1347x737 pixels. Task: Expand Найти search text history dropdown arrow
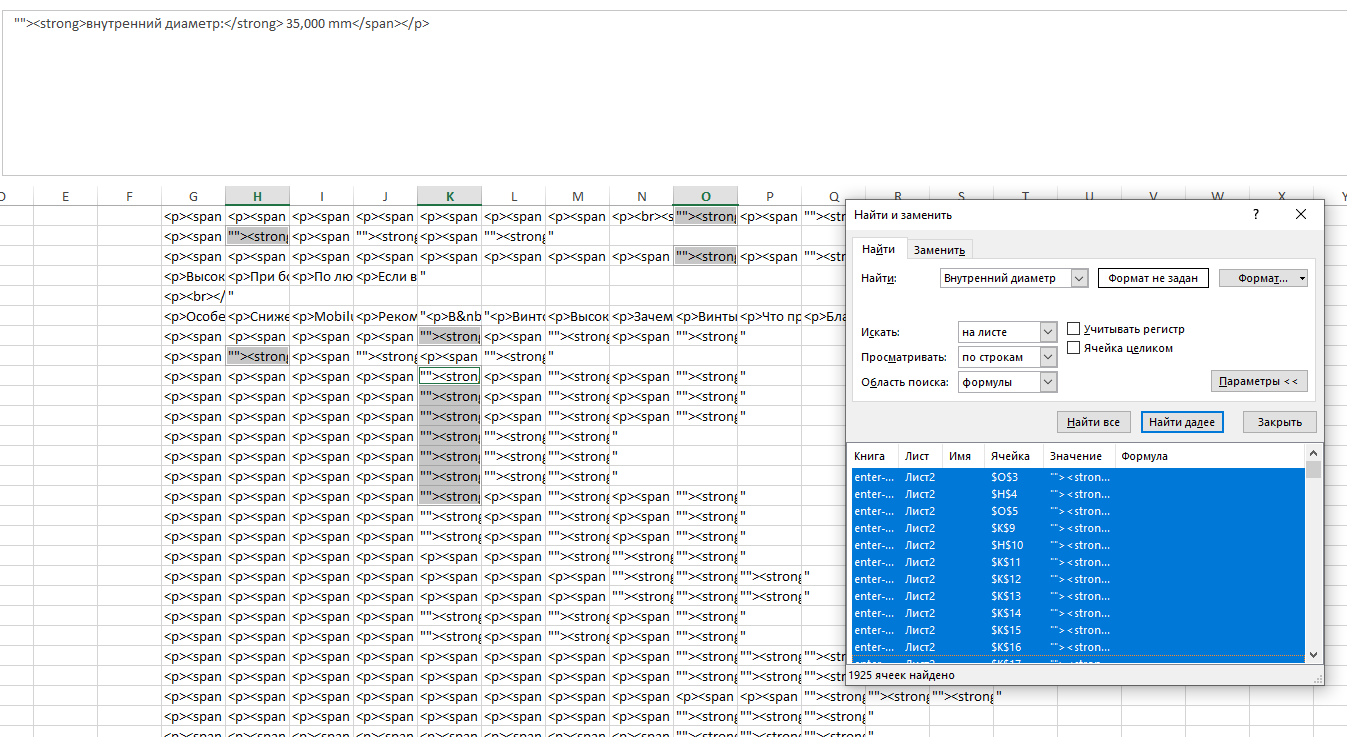(1079, 278)
